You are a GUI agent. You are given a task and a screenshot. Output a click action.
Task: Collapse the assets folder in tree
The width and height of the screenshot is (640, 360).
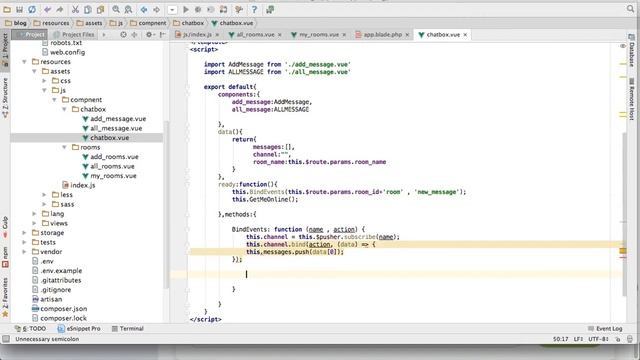click(35, 71)
